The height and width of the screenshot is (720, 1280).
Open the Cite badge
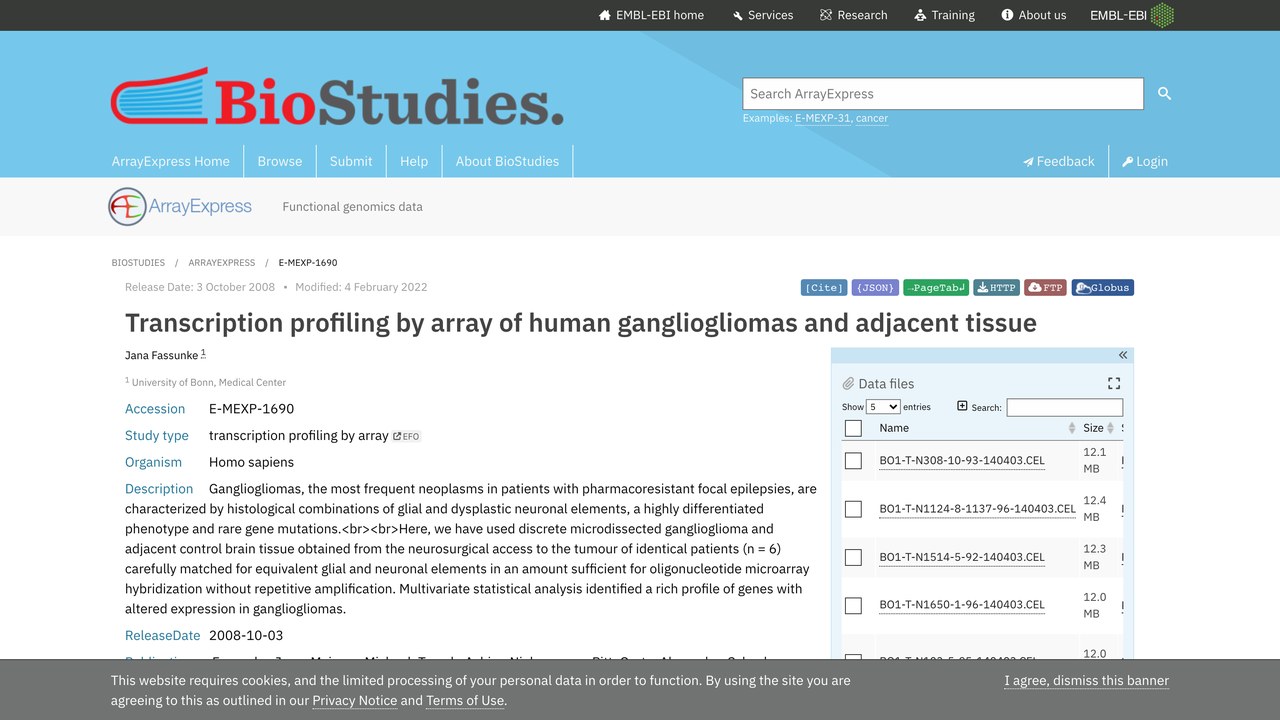824,288
